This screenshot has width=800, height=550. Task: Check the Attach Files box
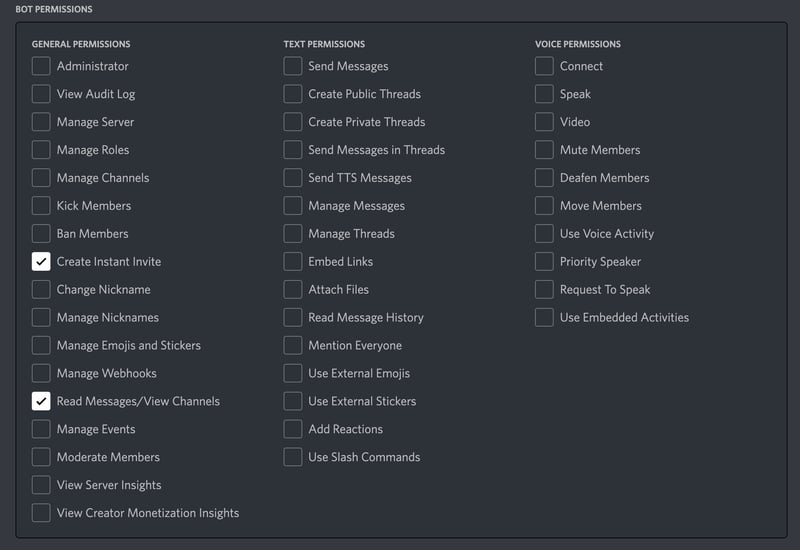click(292, 289)
